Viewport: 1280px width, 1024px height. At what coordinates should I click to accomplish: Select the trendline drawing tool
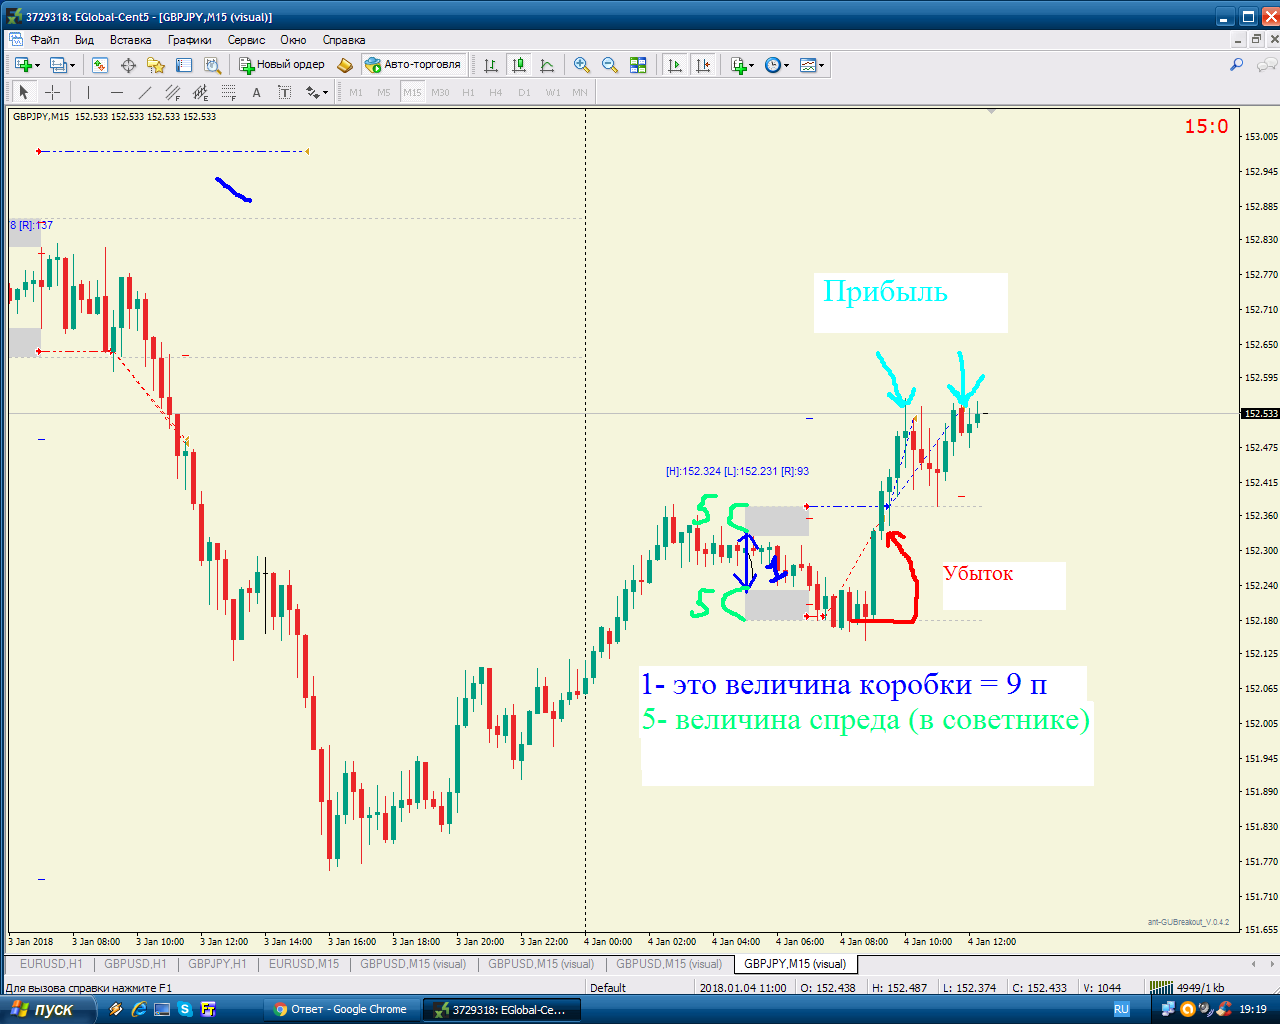pyautogui.click(x=144, y=92)
